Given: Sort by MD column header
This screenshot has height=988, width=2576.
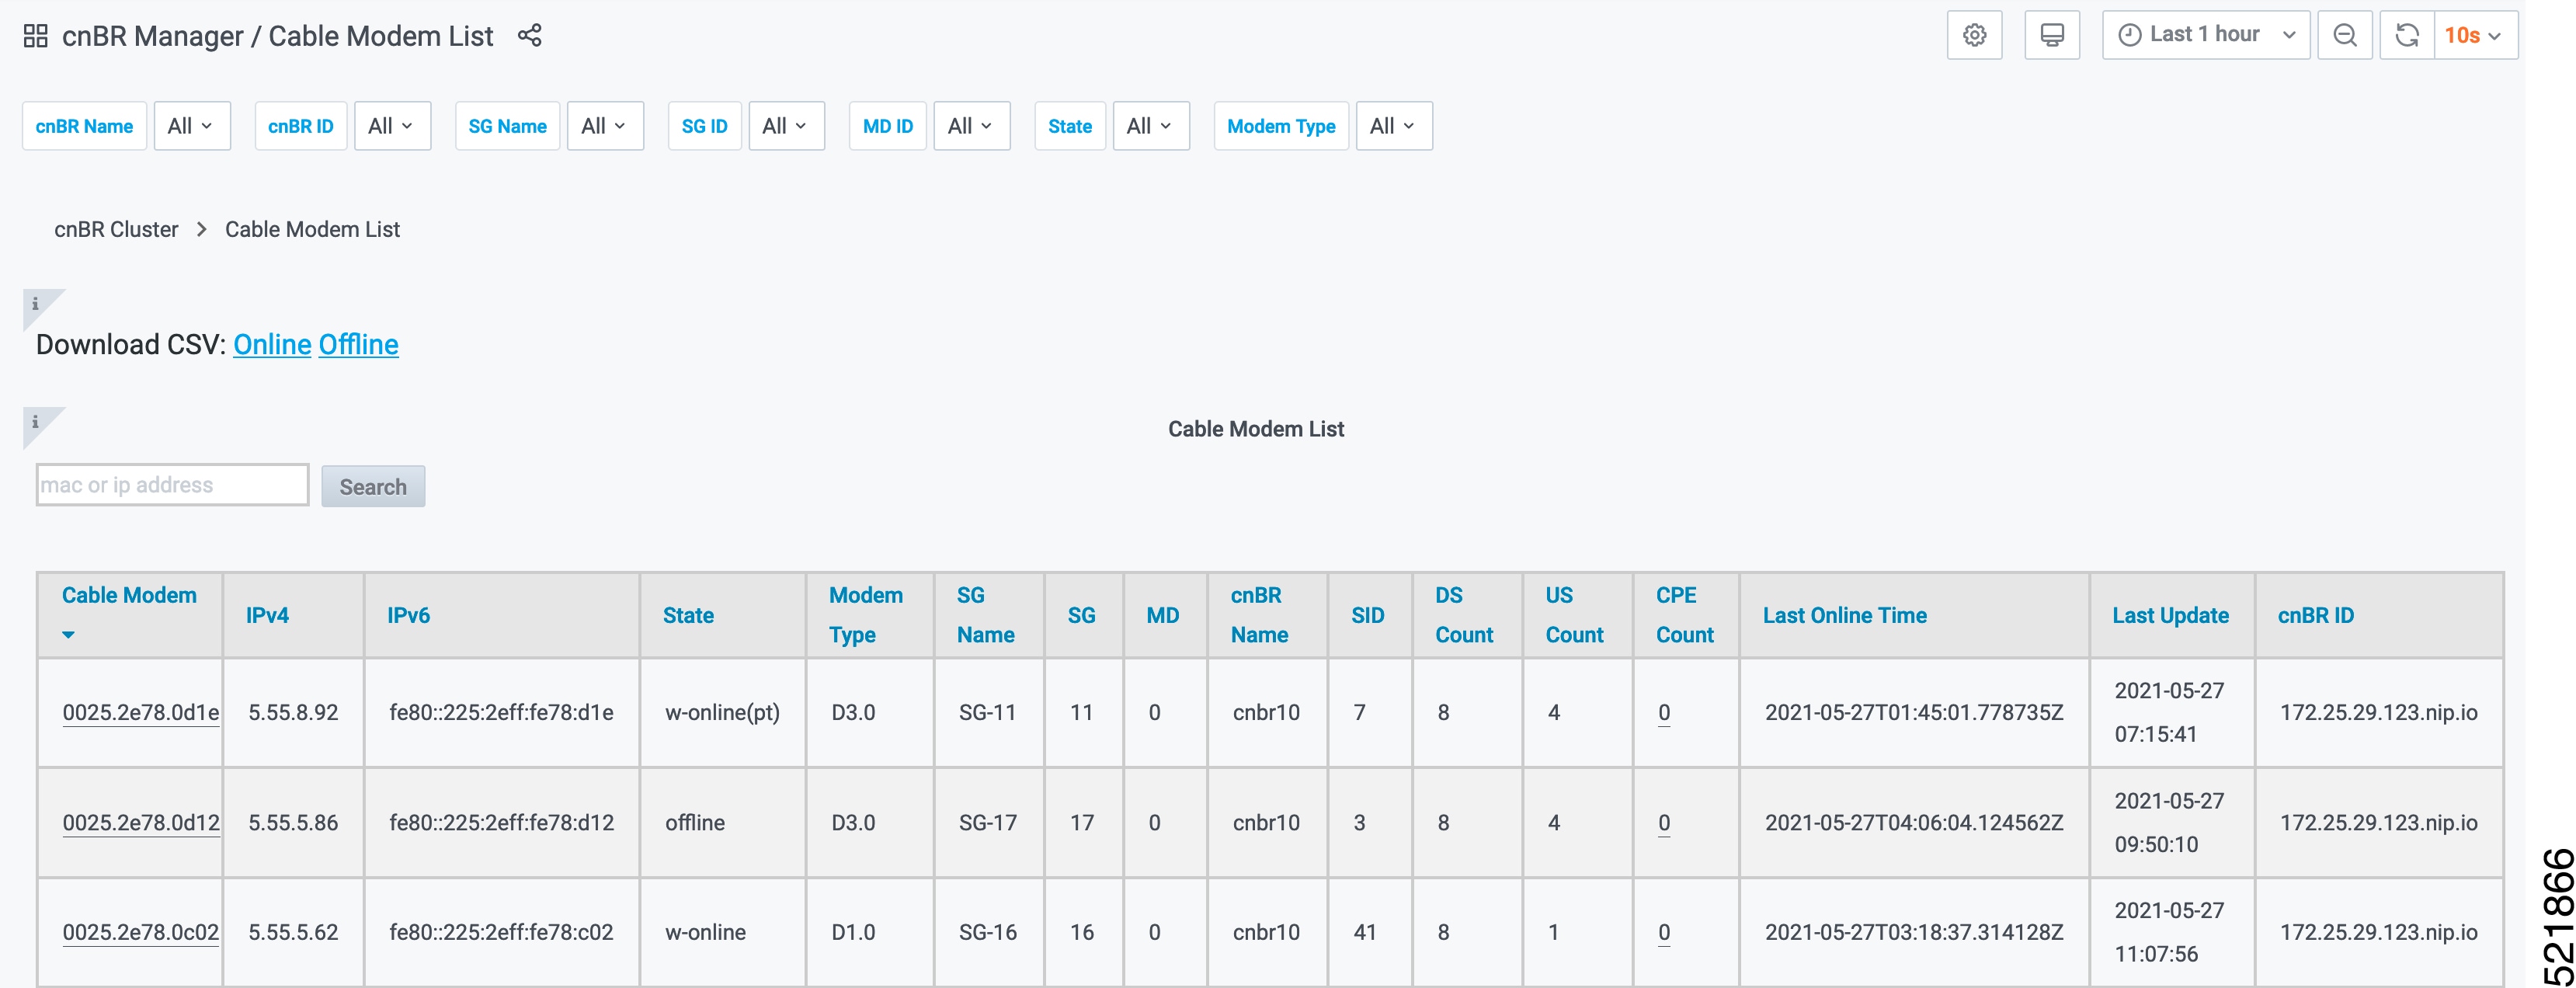Looking at the screenshot, I should pyautogui.click(x=1163, y=616).
